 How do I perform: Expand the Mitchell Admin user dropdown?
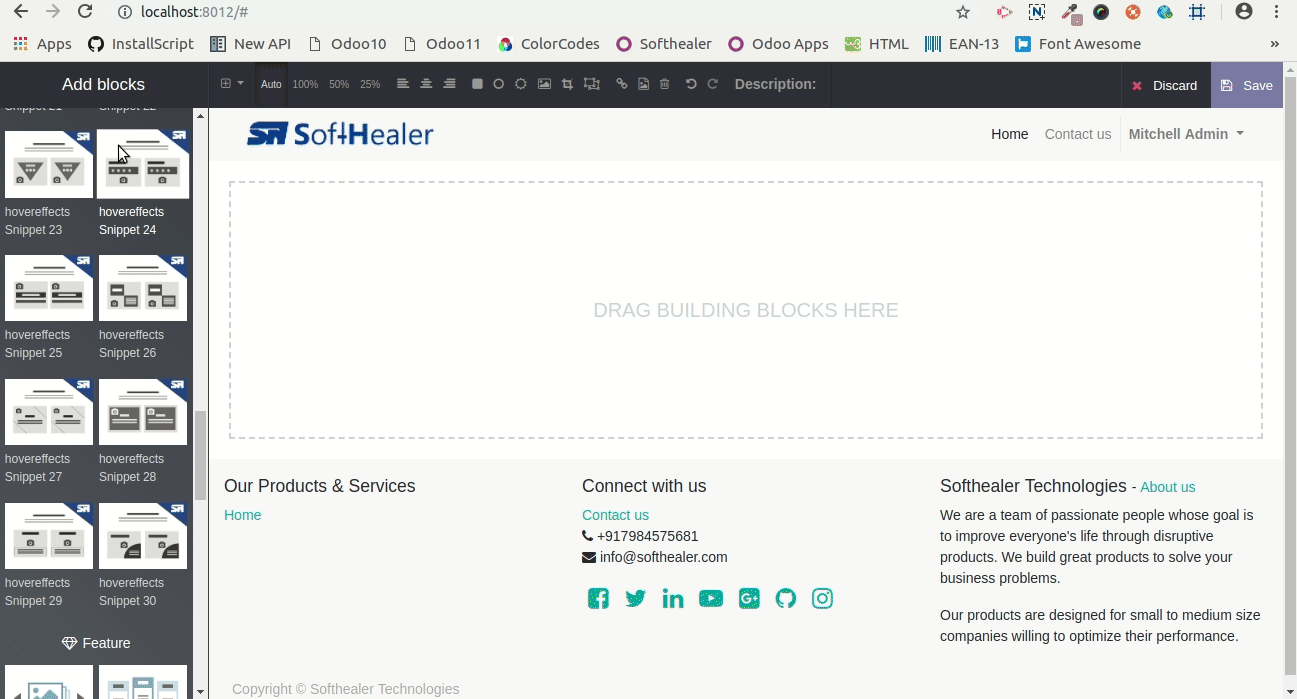pos(1186,134)
